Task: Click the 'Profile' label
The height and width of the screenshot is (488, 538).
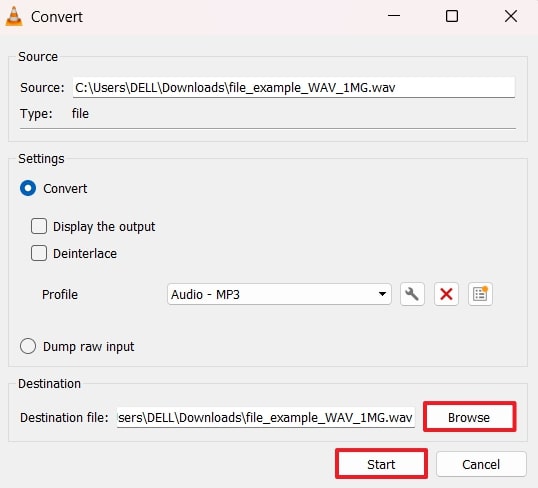Action: click(60, 294)
